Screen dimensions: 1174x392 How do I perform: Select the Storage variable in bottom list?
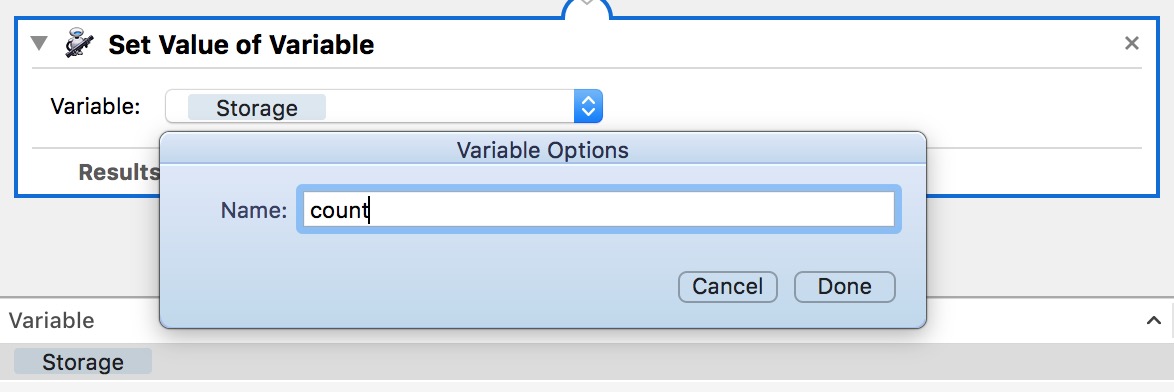[83, 362]
